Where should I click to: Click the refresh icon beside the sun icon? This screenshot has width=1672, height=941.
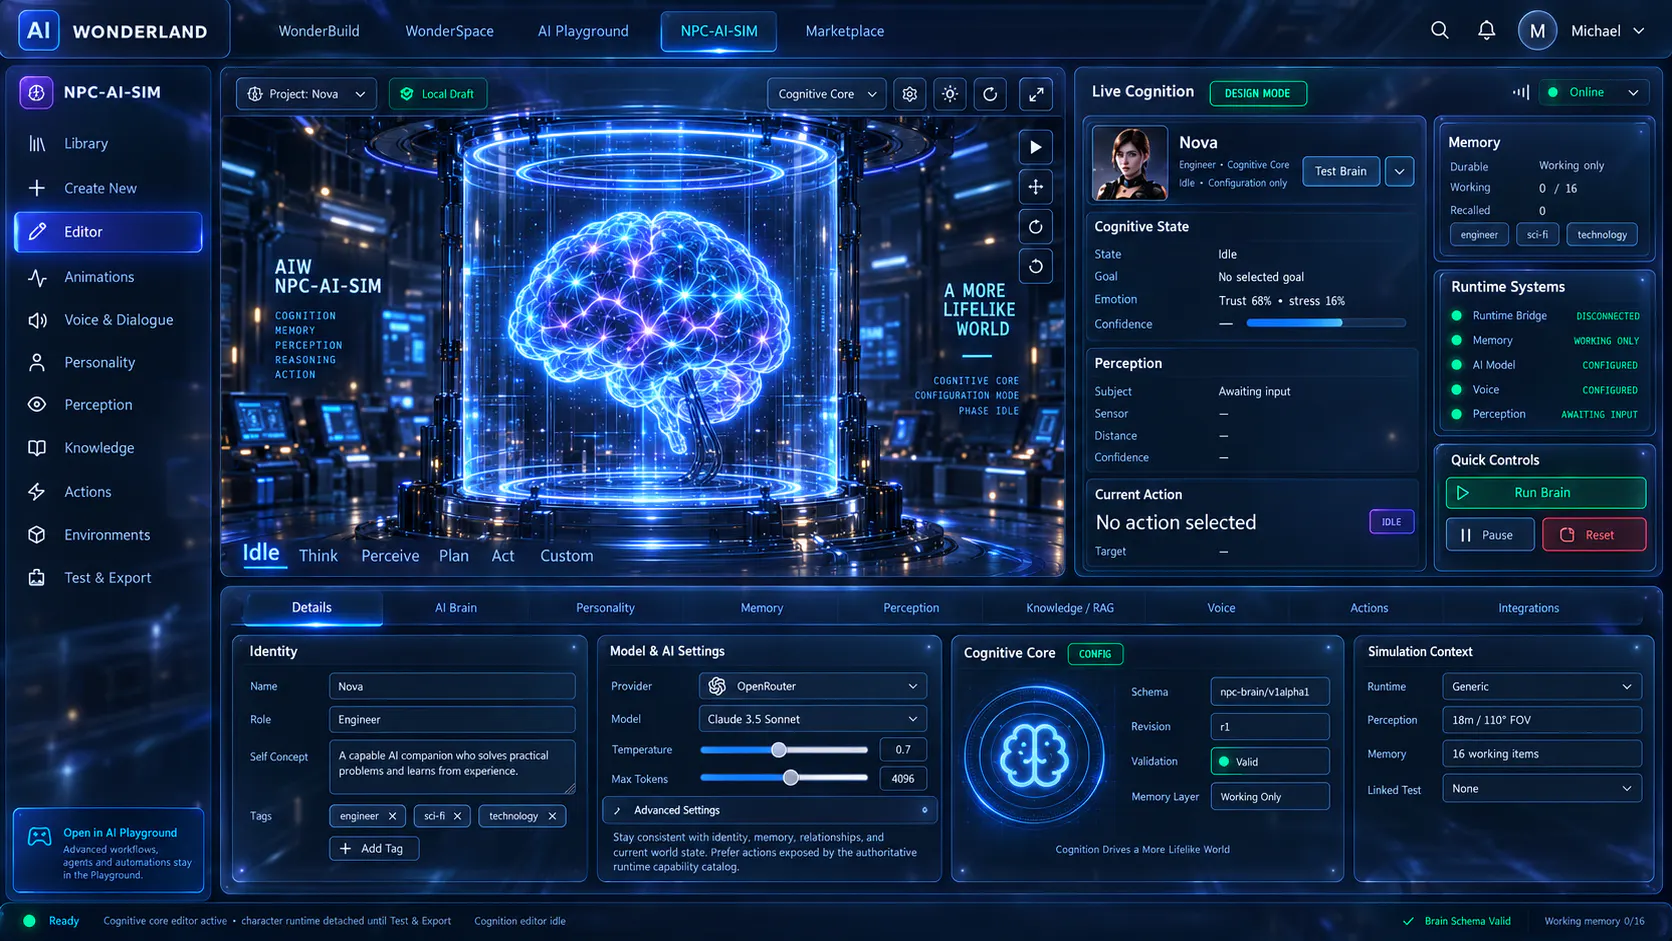[990, 94]
